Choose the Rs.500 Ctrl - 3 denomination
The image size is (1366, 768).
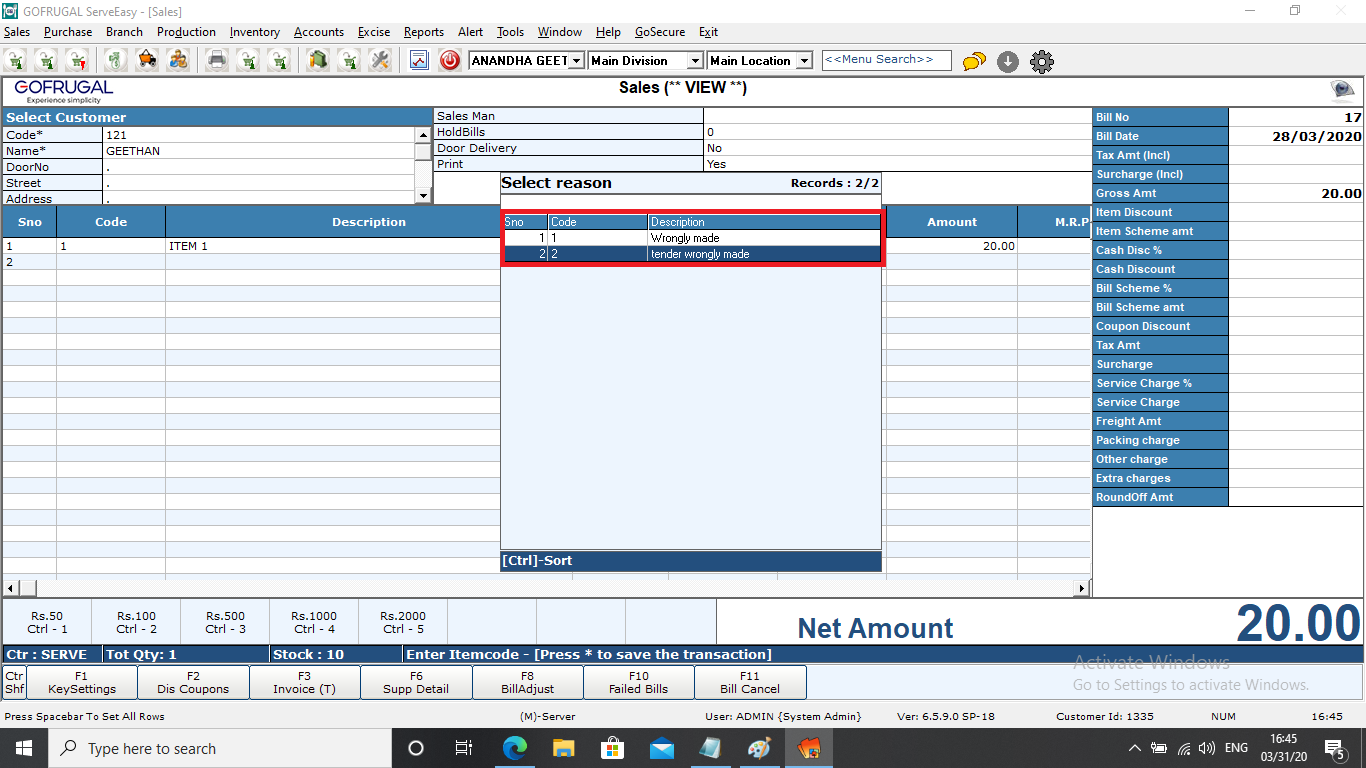tap(225, 622)
